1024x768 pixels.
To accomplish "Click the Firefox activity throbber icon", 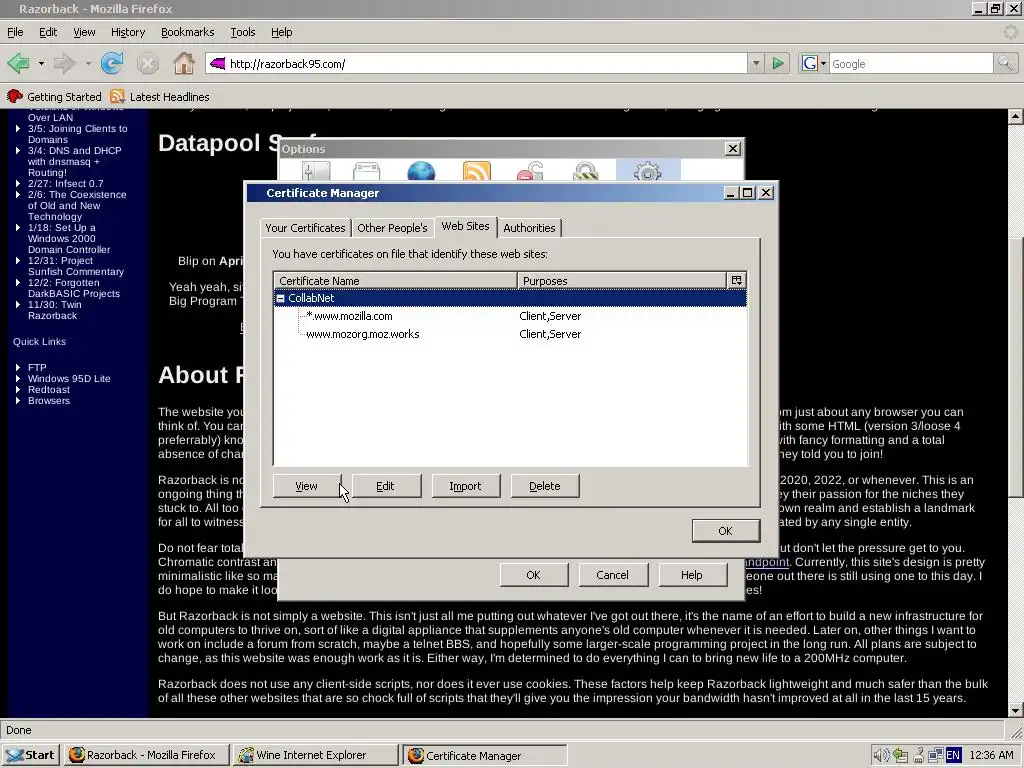I will tap(1011, 31).
